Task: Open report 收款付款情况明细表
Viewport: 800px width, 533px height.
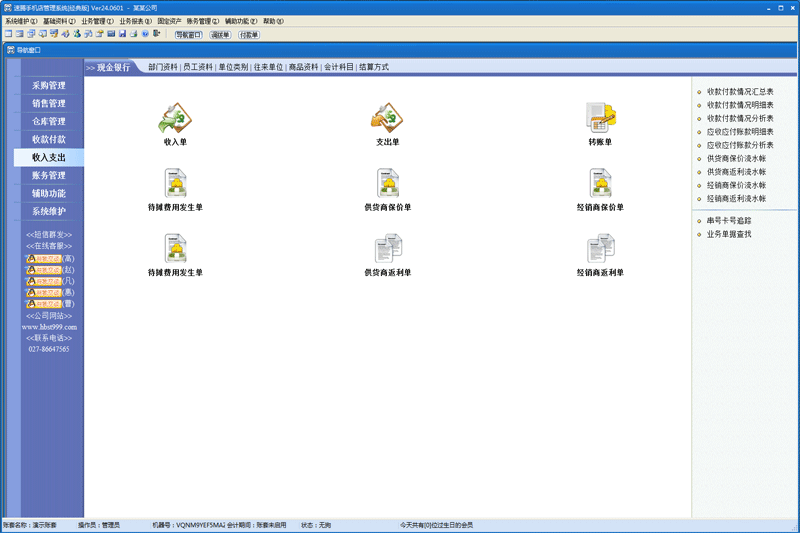Action: (x=740, y=105)
